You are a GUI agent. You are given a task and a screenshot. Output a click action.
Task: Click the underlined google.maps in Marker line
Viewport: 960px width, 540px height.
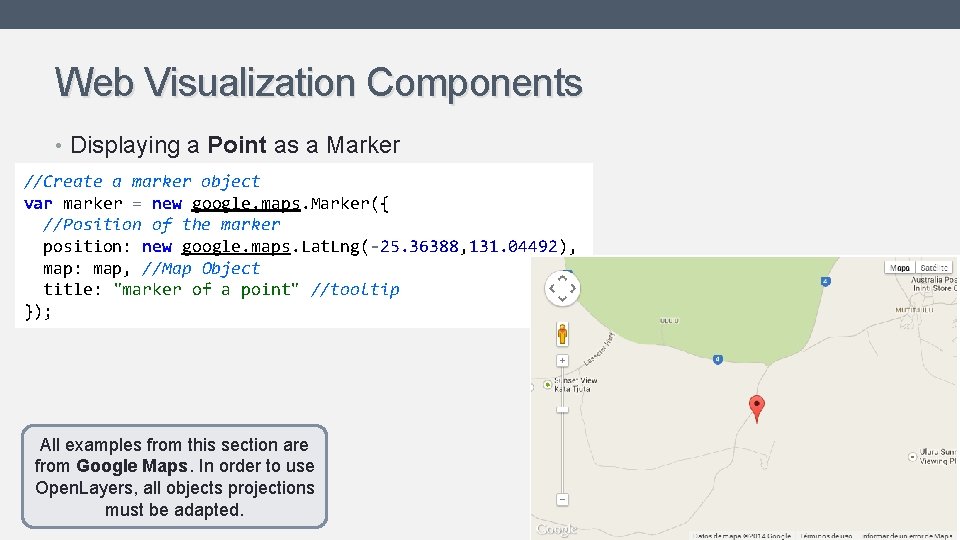pyautogui.click(x=246, y=204)
